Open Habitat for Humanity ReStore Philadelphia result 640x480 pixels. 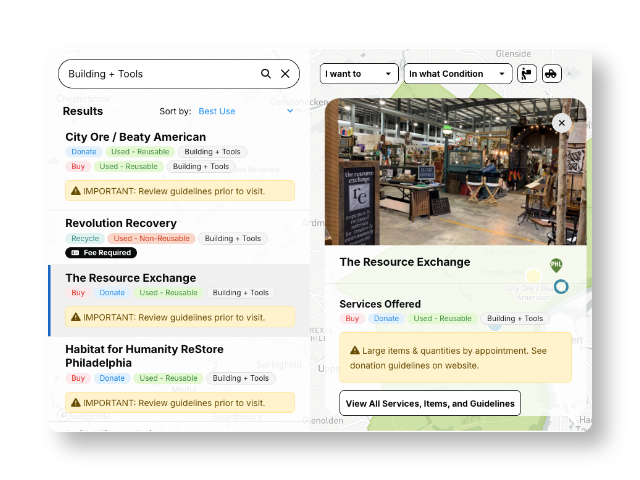(144, 356)
